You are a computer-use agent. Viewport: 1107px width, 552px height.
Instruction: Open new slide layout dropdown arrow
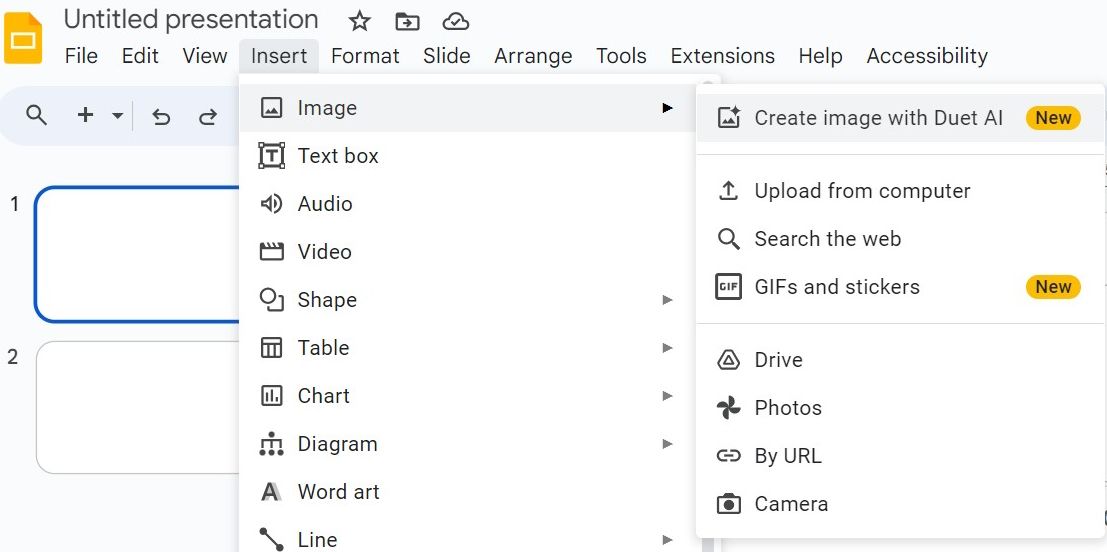click(x=118, y=116)
